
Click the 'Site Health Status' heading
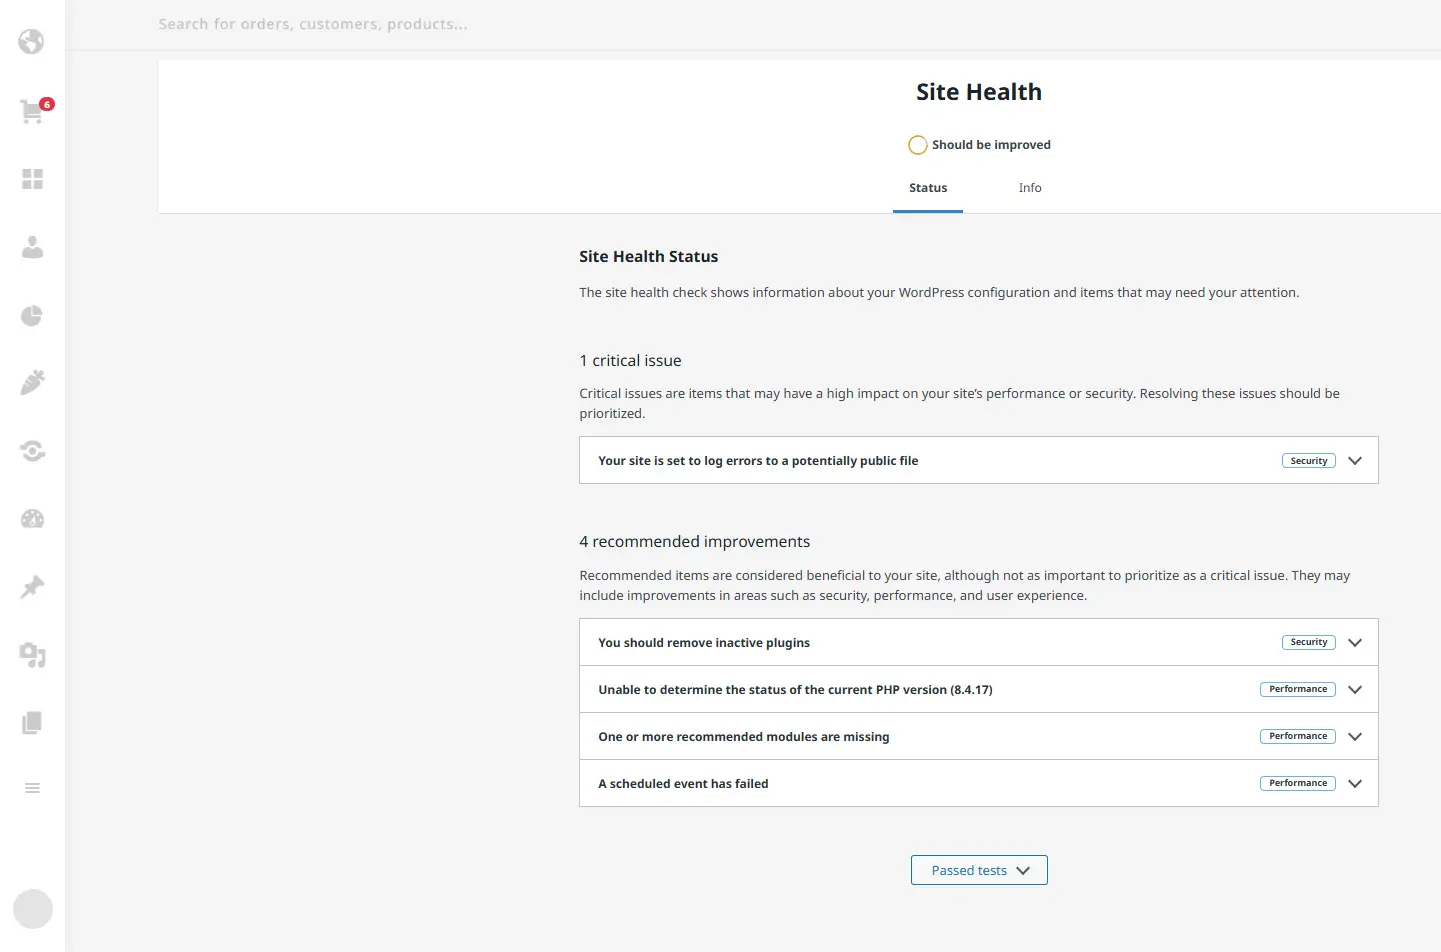(x=648, y=257)
